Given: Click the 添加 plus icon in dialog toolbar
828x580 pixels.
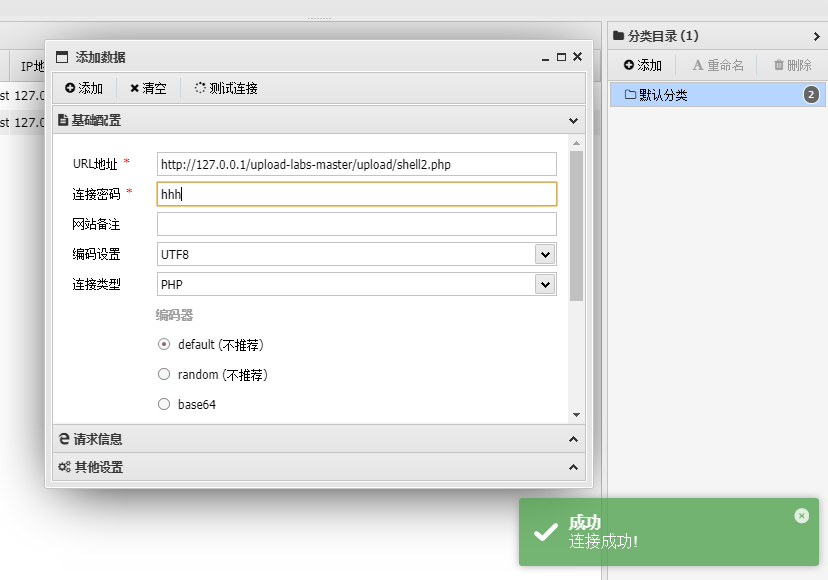Looking at the screenshot, I should (70, 88).
